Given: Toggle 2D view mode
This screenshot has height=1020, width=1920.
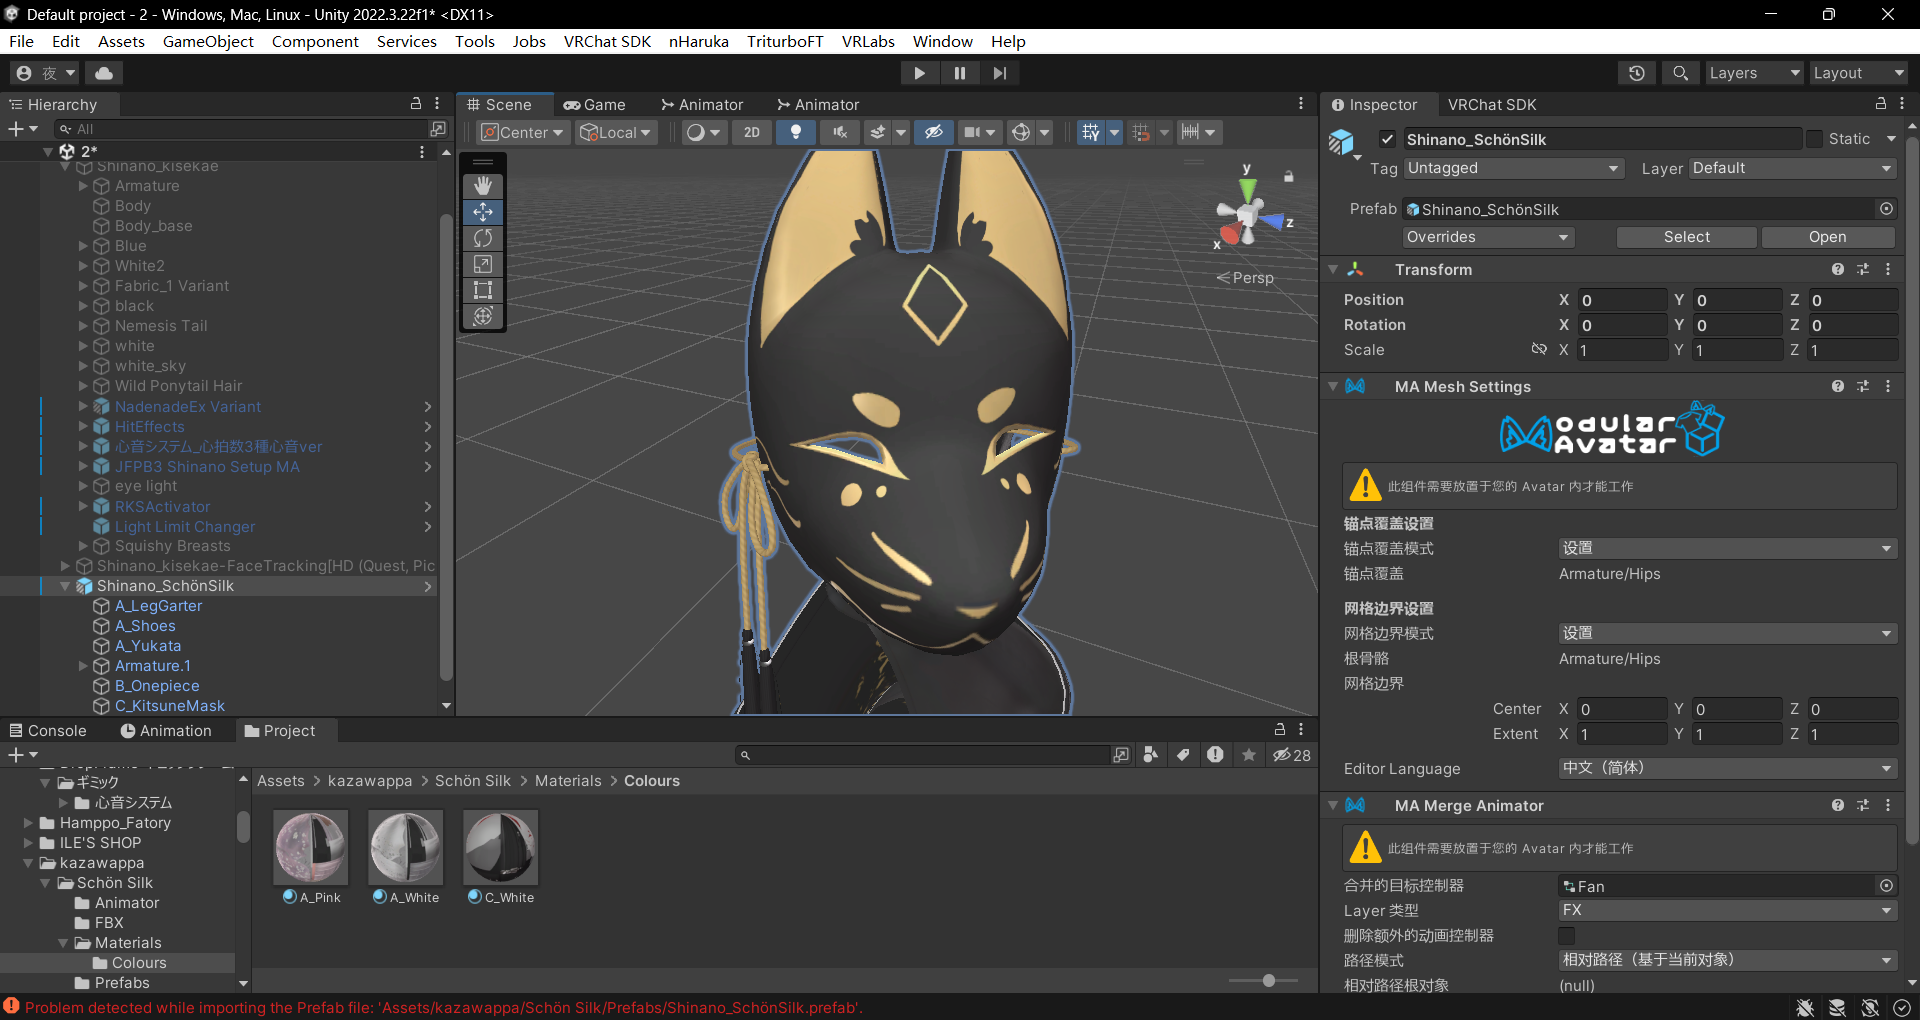Looking at the screenshot, I should [752, 132].
